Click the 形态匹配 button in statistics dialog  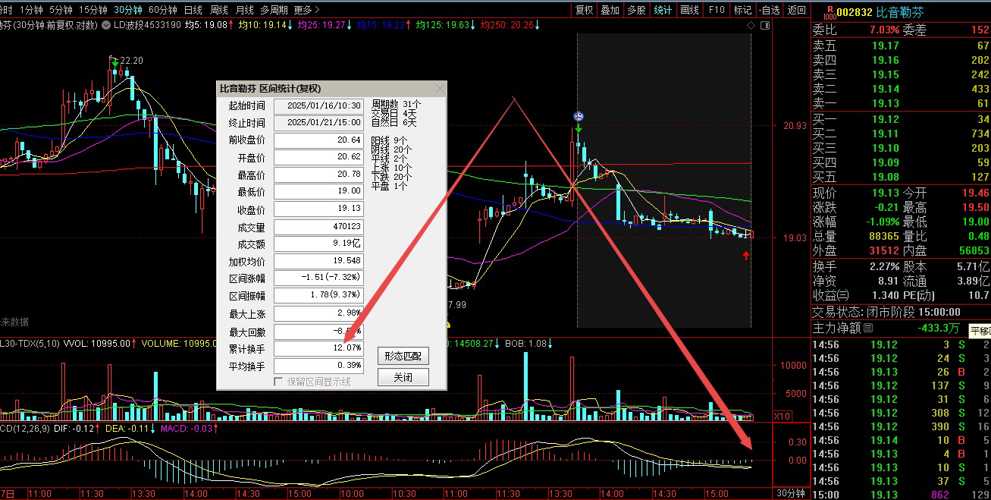click(x=403, y=356)
